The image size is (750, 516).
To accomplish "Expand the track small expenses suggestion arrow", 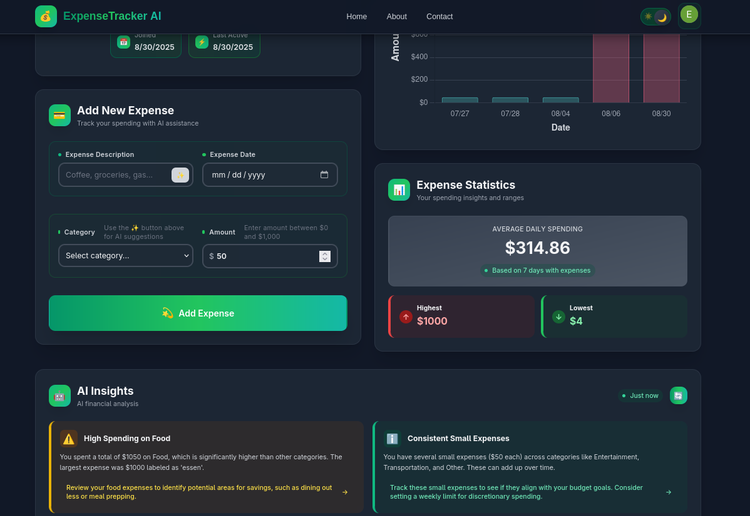I will [x=669, y=492].
